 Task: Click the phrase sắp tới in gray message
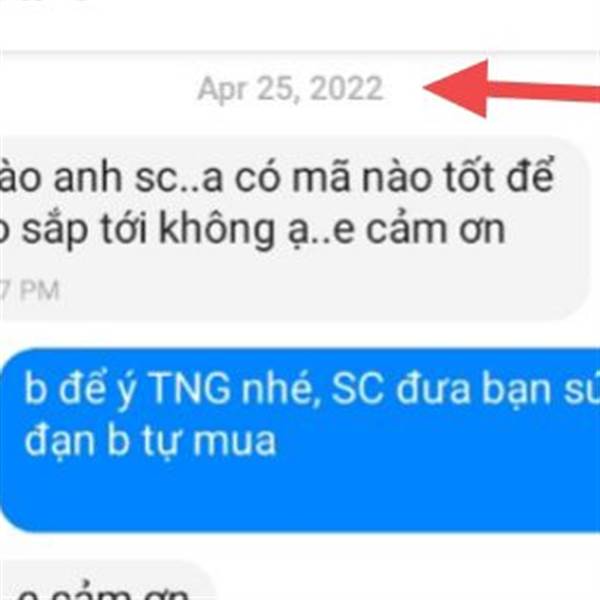click(84, 230)
